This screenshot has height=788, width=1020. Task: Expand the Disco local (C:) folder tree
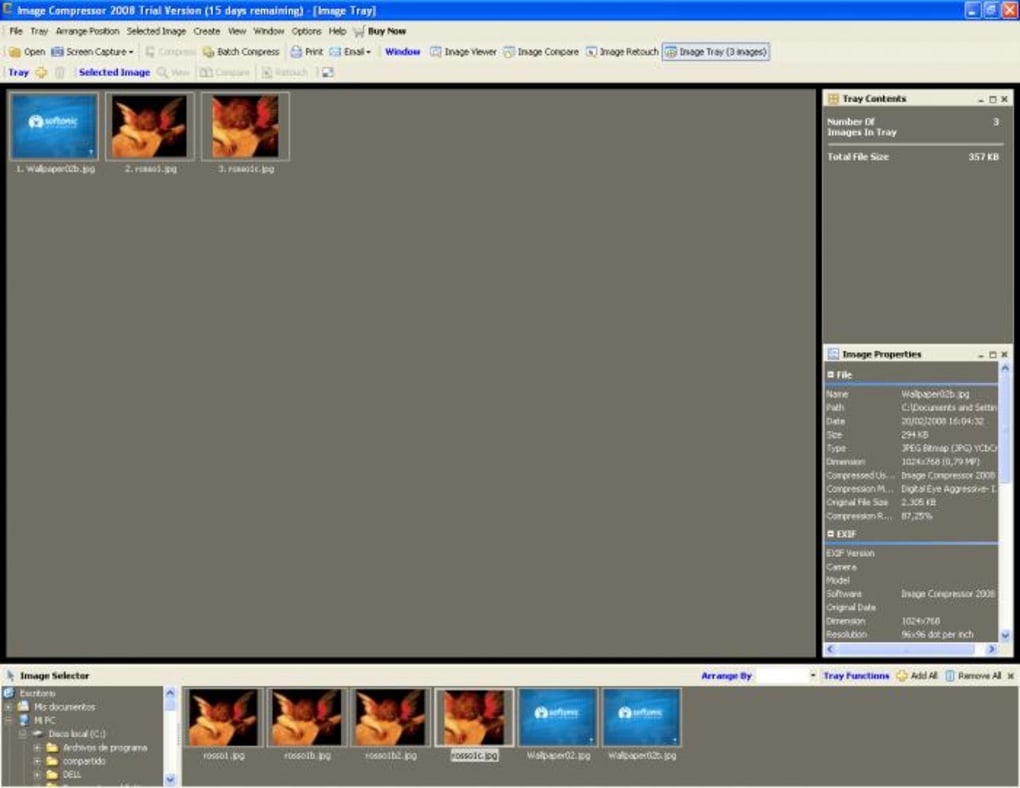pyautogui.click(x=20, y=735)
